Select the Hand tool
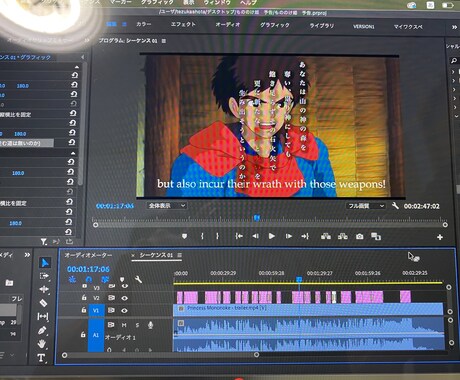Screen dimensions: 460x380 pos(42,344)
